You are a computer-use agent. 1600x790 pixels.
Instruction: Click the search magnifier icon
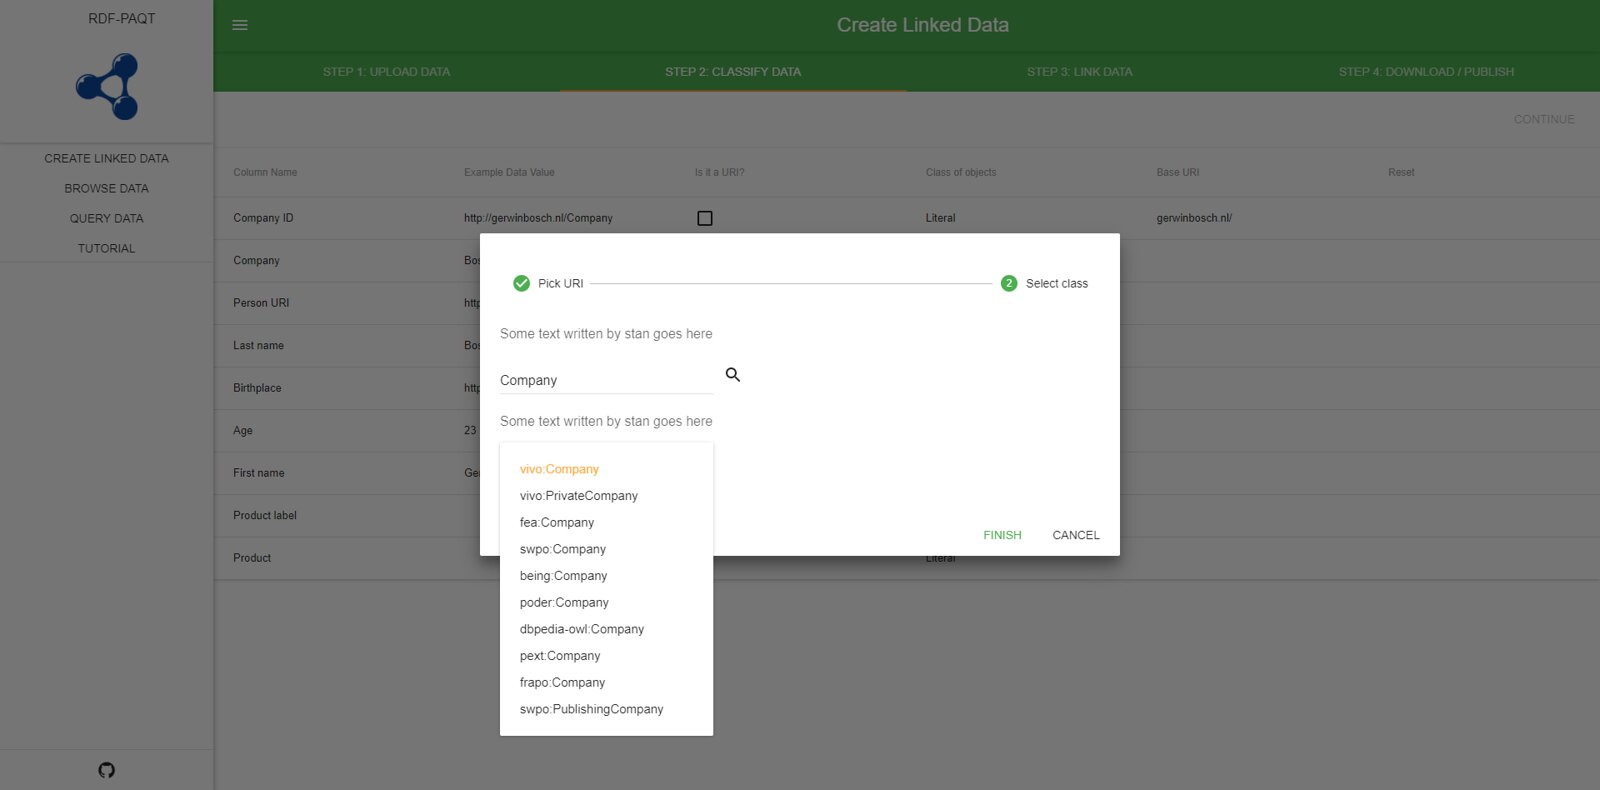pyautogui.click(x=733, y=375)
